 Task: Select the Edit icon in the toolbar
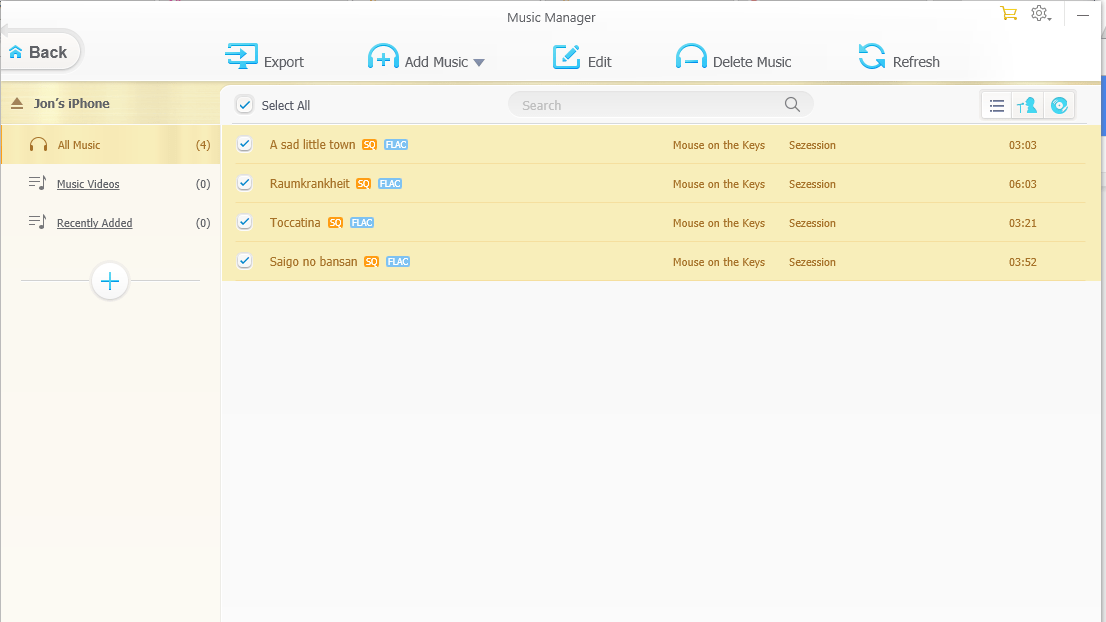coord(566,58)
